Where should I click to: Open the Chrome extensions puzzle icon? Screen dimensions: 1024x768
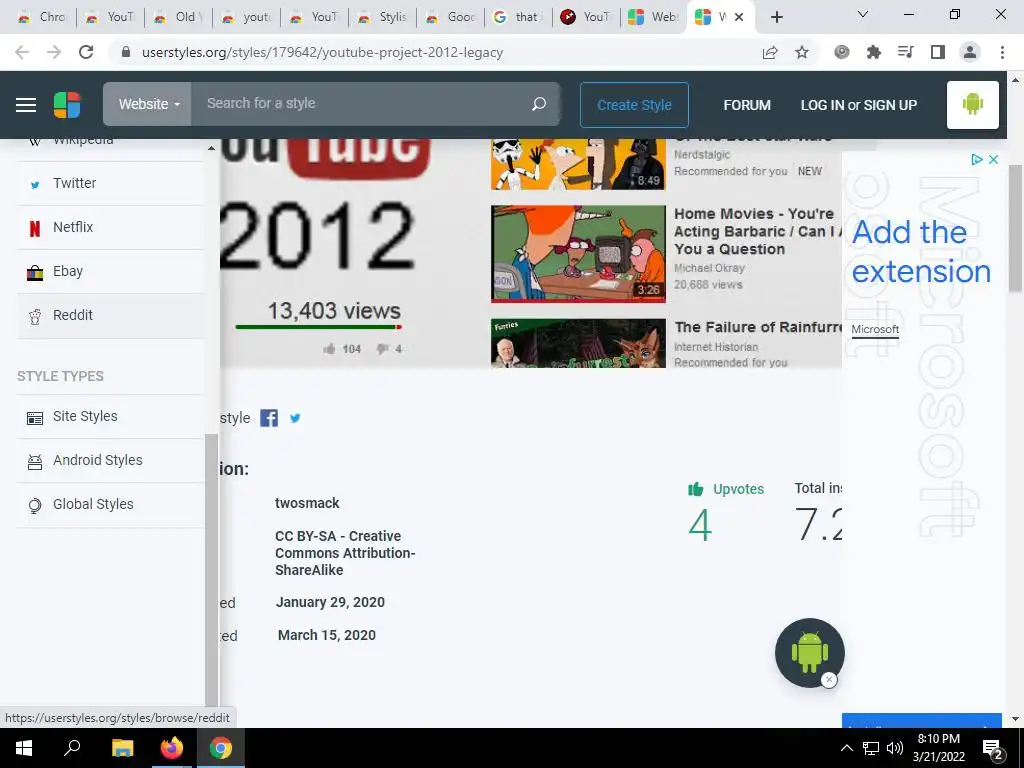pyautogui.click(x=874, y=52)
